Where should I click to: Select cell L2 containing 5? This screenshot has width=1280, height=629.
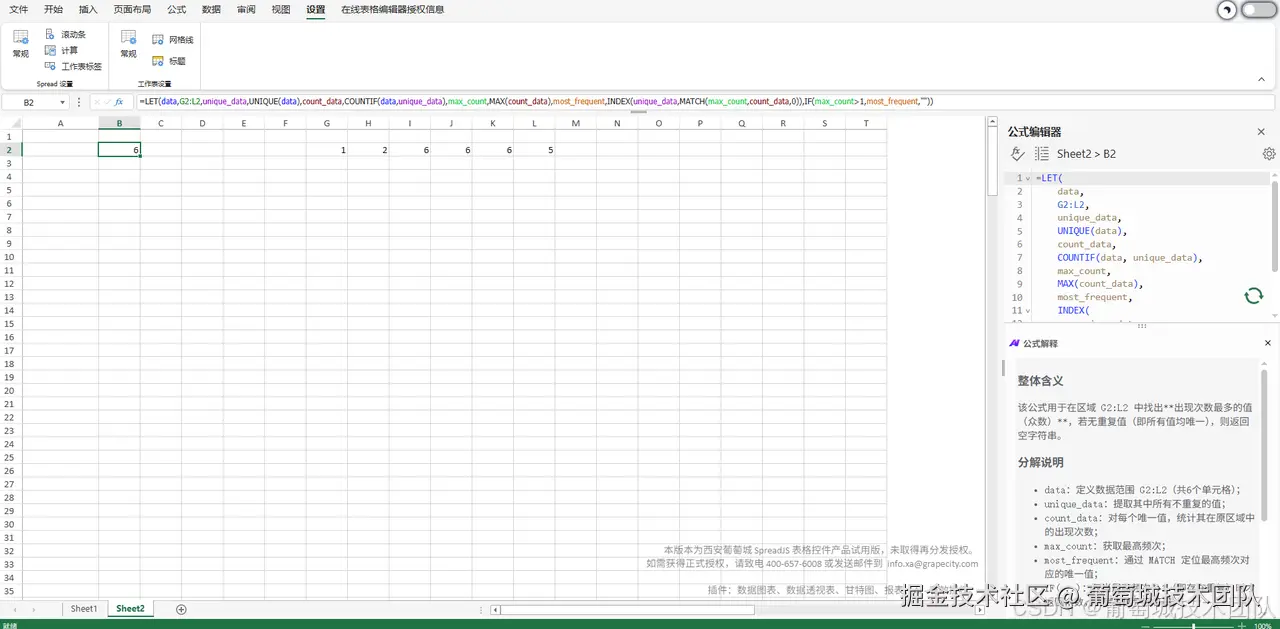[x=534, y=150]
